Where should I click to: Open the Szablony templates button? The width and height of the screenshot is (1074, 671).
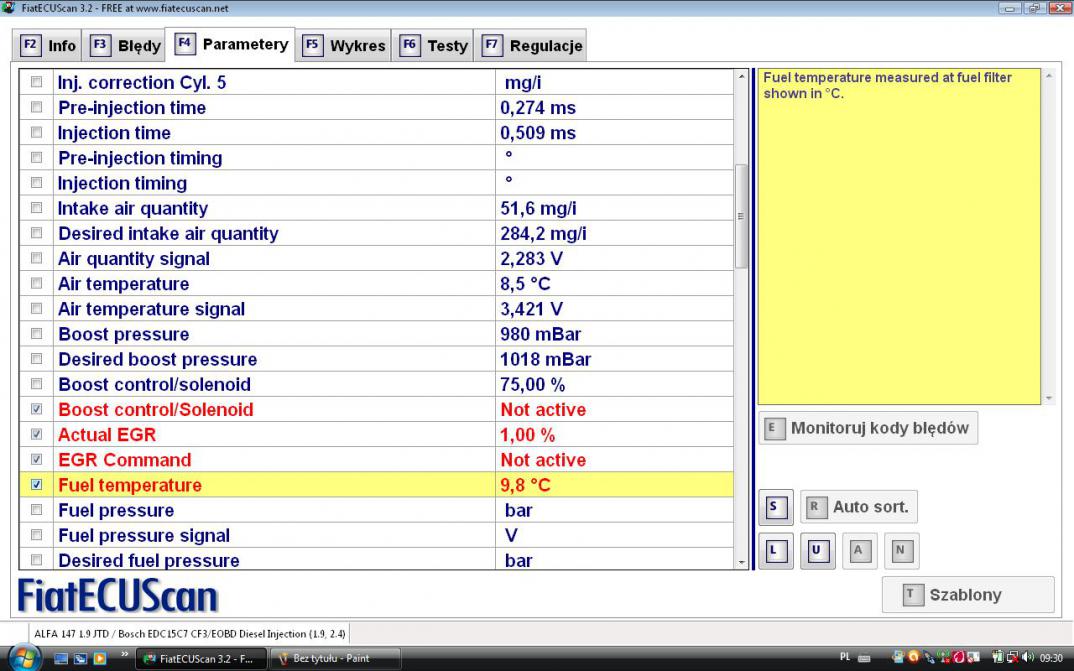(967, 595)
